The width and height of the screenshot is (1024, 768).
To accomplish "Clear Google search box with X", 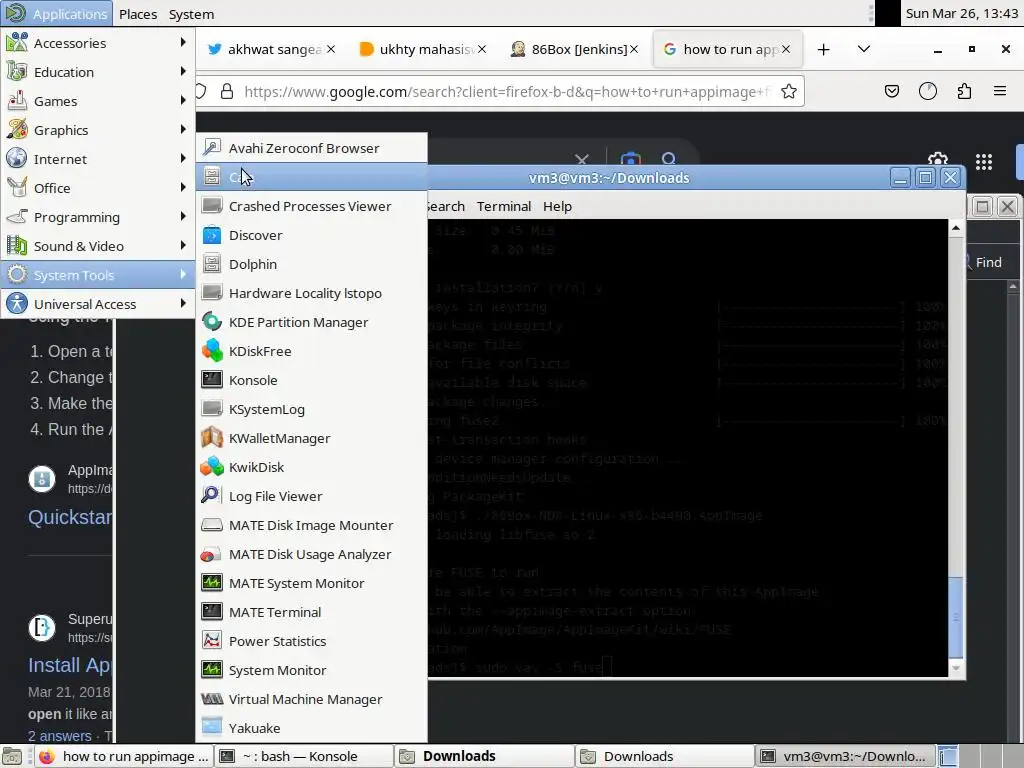I will pyautogui.click(x=581, y=159).
